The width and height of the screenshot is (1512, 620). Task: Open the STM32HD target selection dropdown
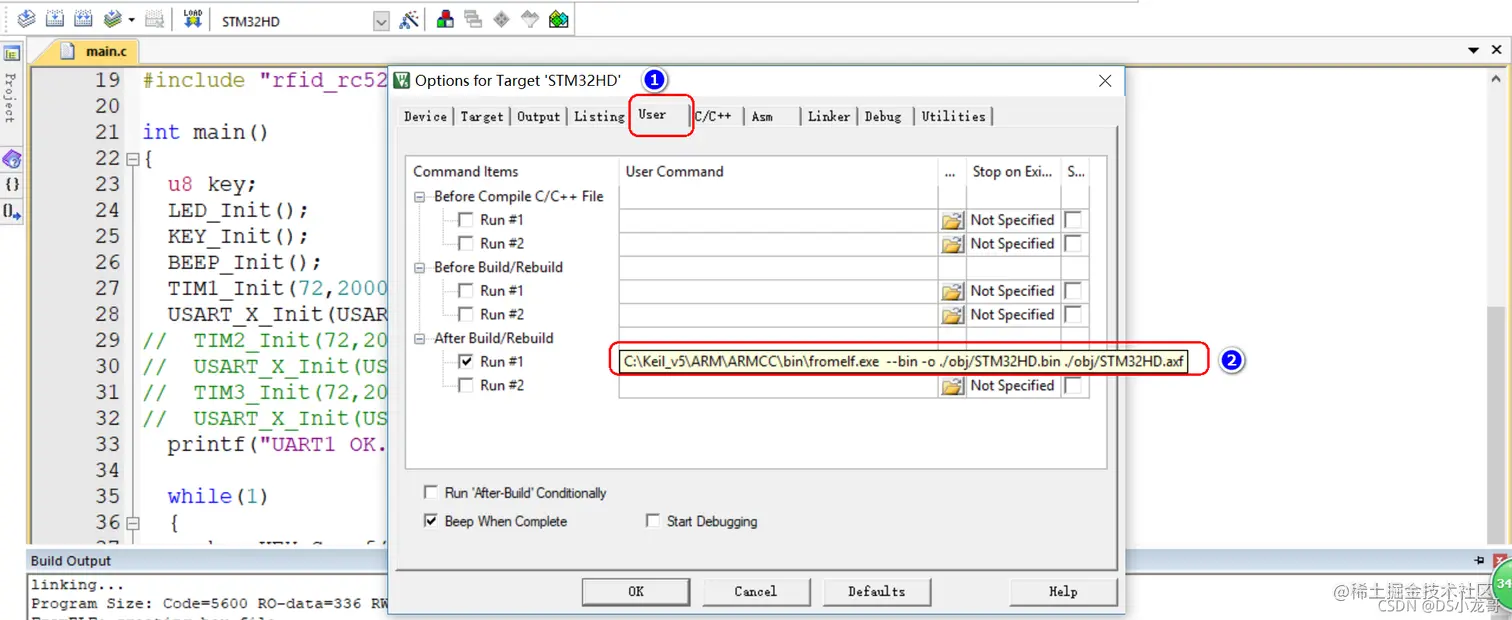click(x=381, y=21)
